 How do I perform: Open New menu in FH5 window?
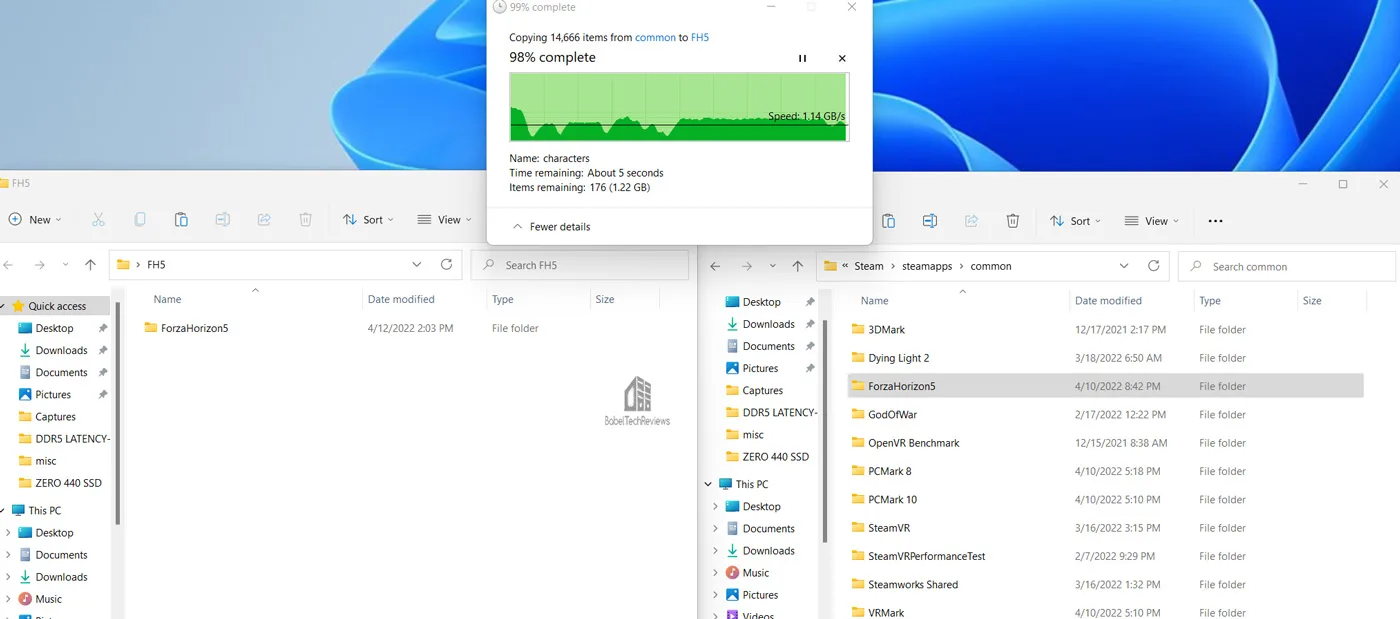point(35,220)
